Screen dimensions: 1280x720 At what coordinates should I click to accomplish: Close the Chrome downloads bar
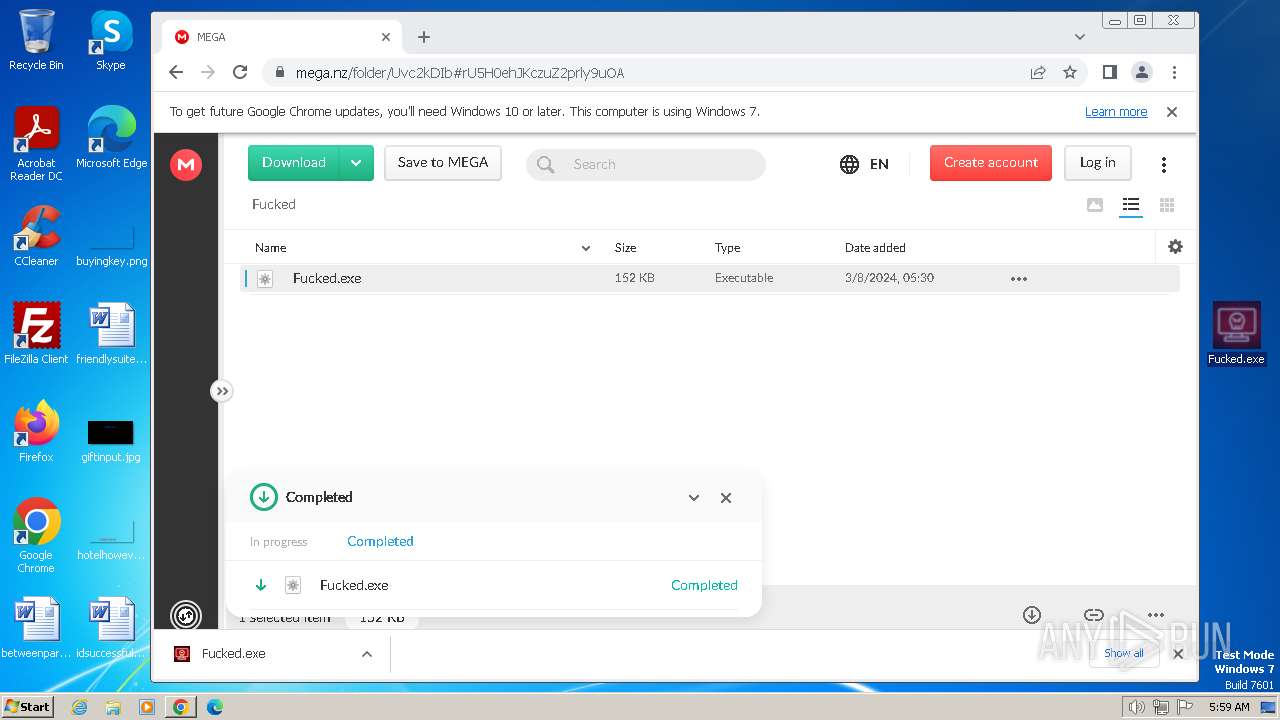(x=1178, y=654)
